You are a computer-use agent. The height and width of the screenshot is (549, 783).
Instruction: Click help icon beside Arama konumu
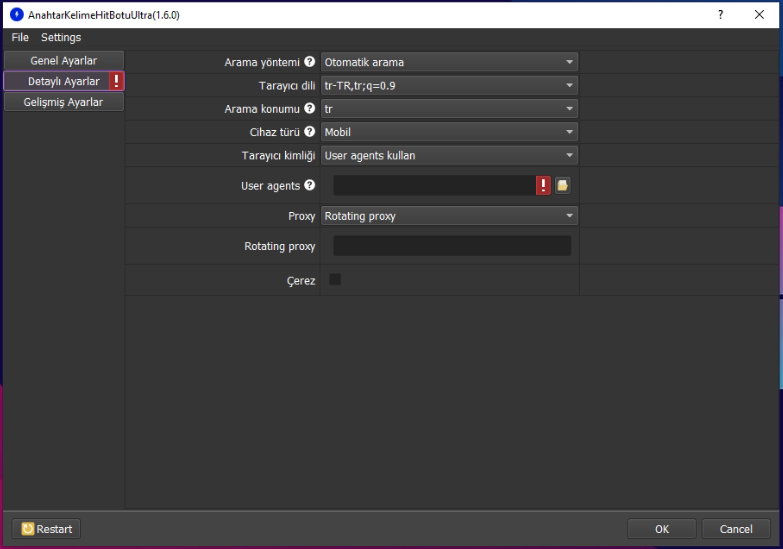click(310, 108)
